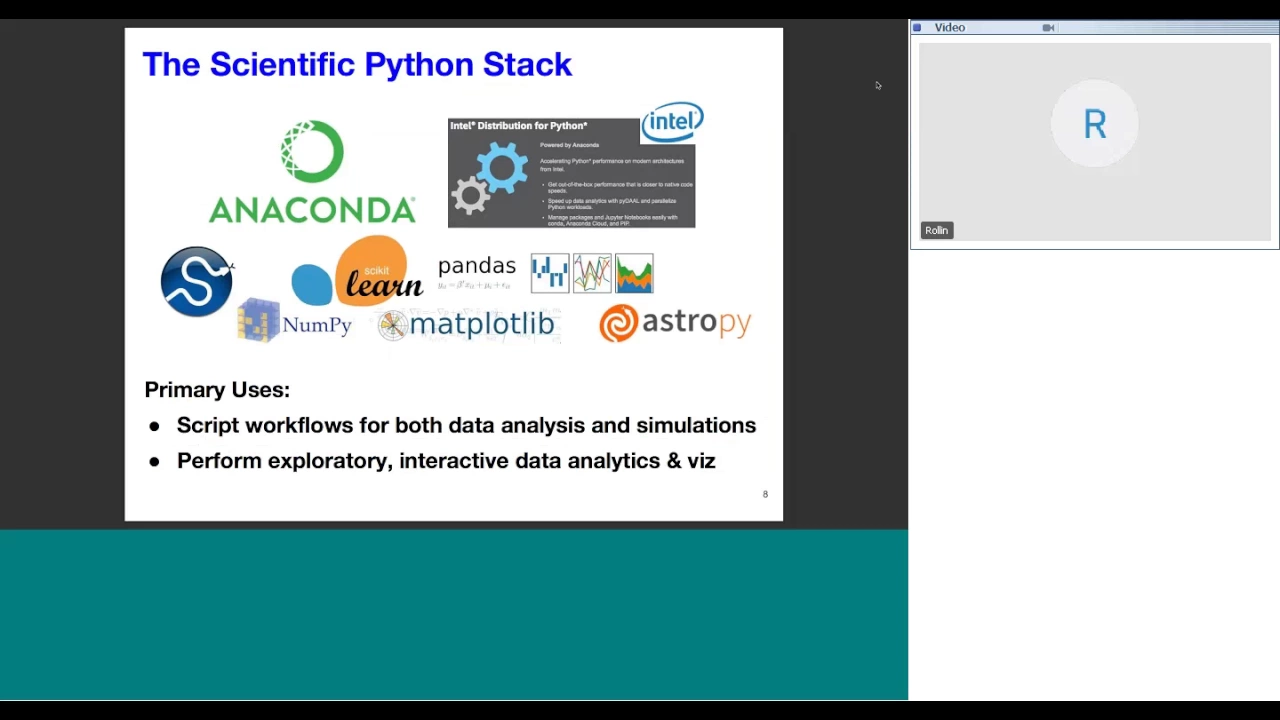The height and width of the screenshot is (720, 1280).
Task: Click slide page number 8
Action: (x=765, y=494)
